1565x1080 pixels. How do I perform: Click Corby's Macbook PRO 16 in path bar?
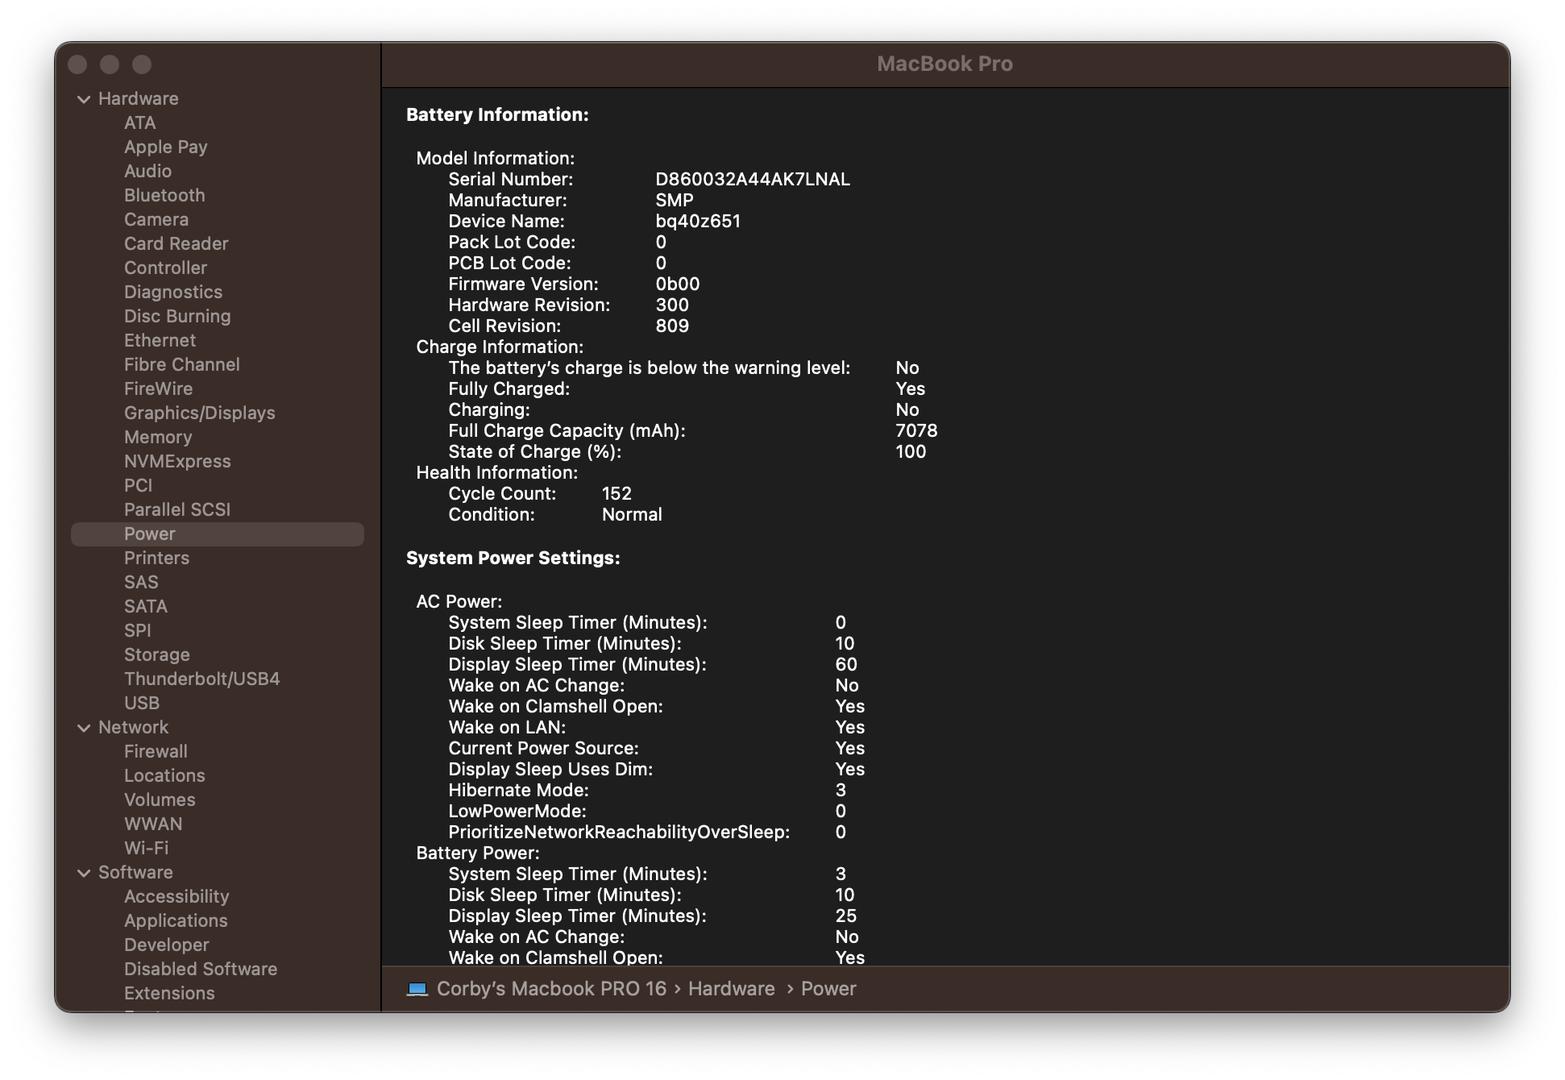coord(551,989)
